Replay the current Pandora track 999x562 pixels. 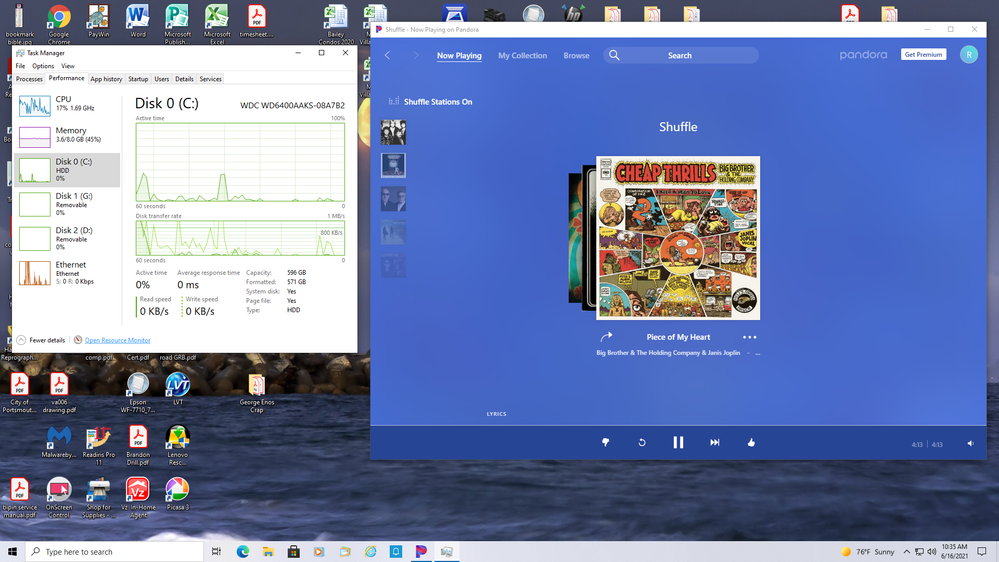pos(642,442)
